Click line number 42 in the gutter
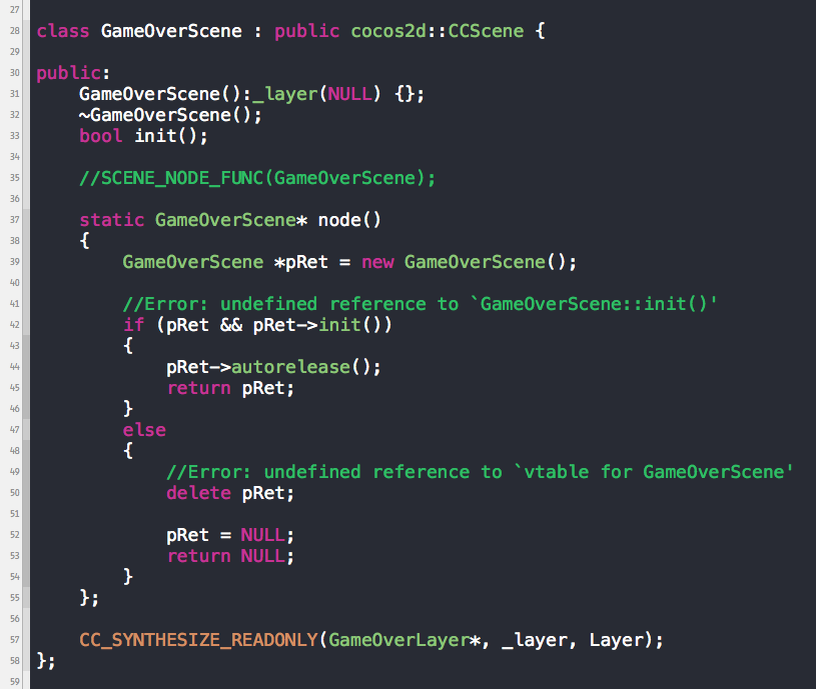Screen dimensions: 816x689 15,325
